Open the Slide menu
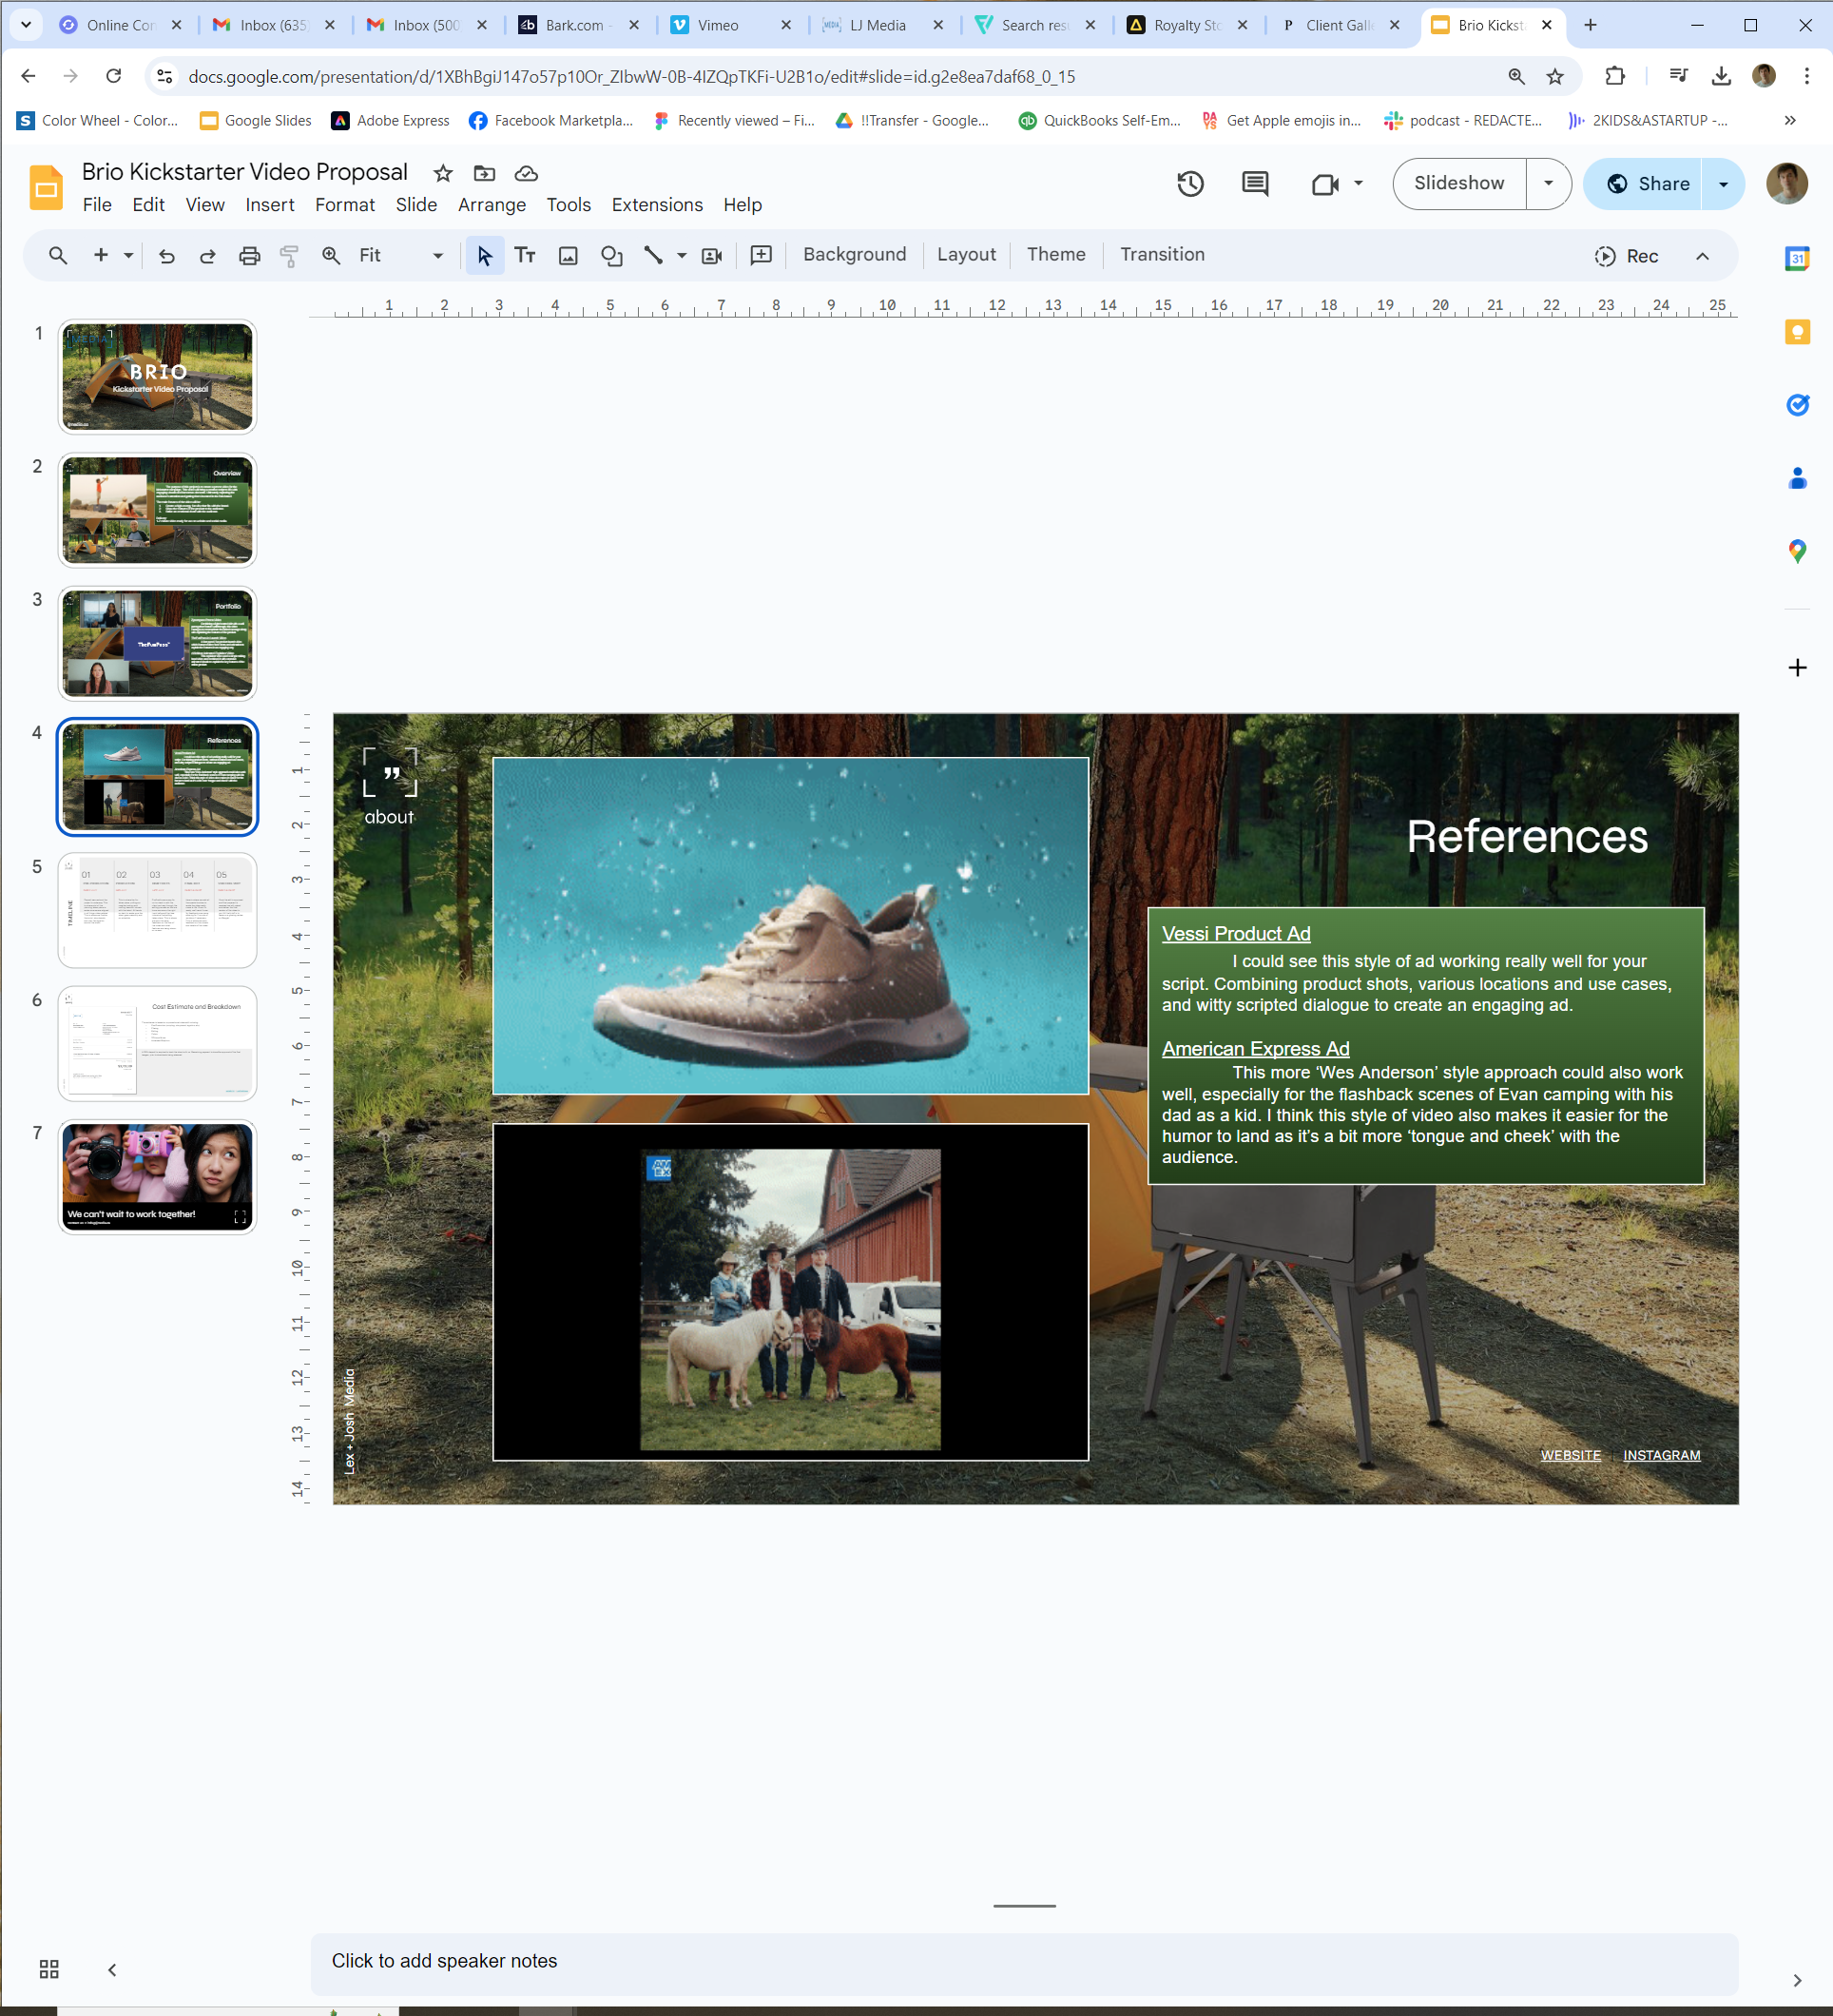1833x2016 pixels. tap(416, 204)
